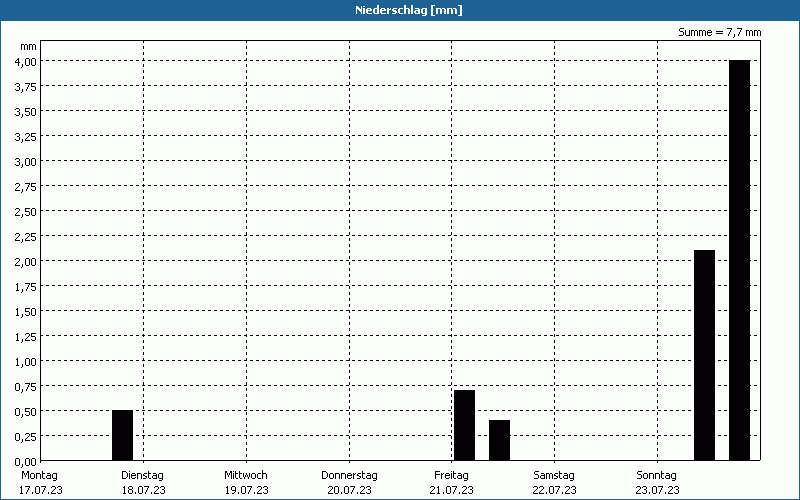Click the 0,00 y-axis value
This screenshot has width=800, height=500.
point(26,462)
